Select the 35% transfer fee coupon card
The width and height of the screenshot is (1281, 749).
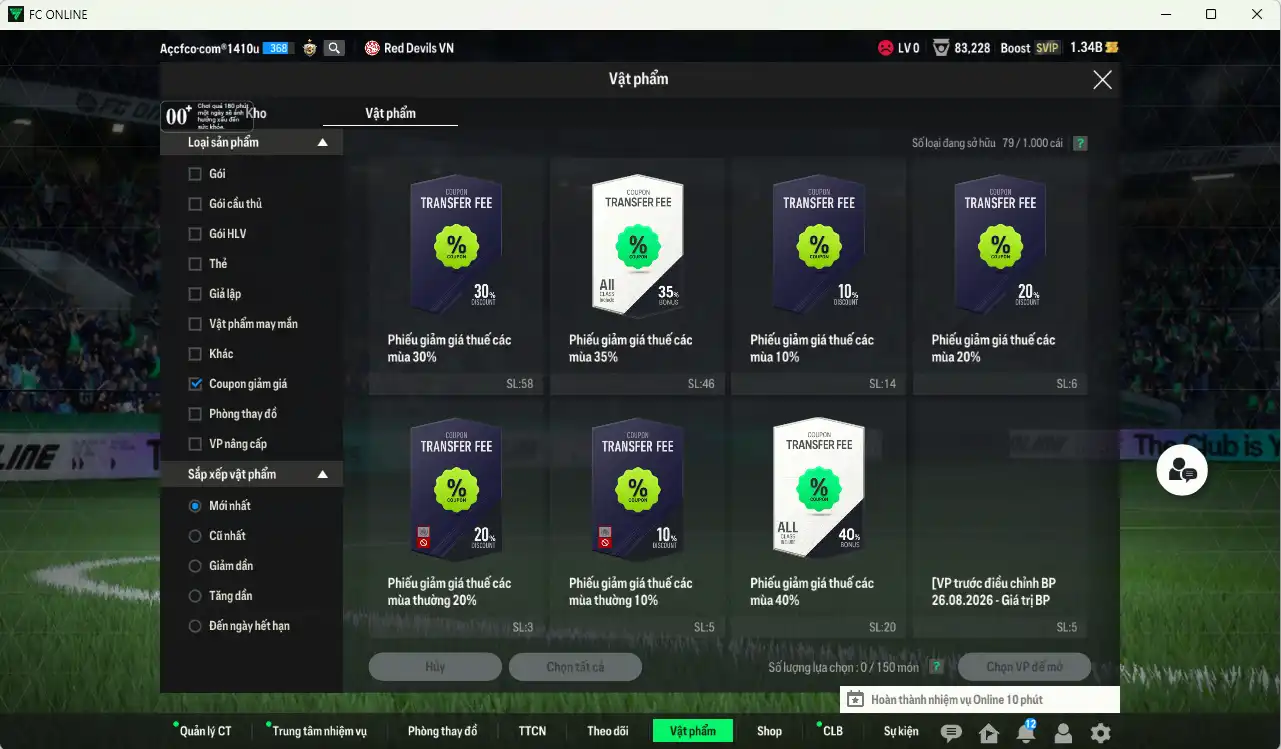click(637, 275)
